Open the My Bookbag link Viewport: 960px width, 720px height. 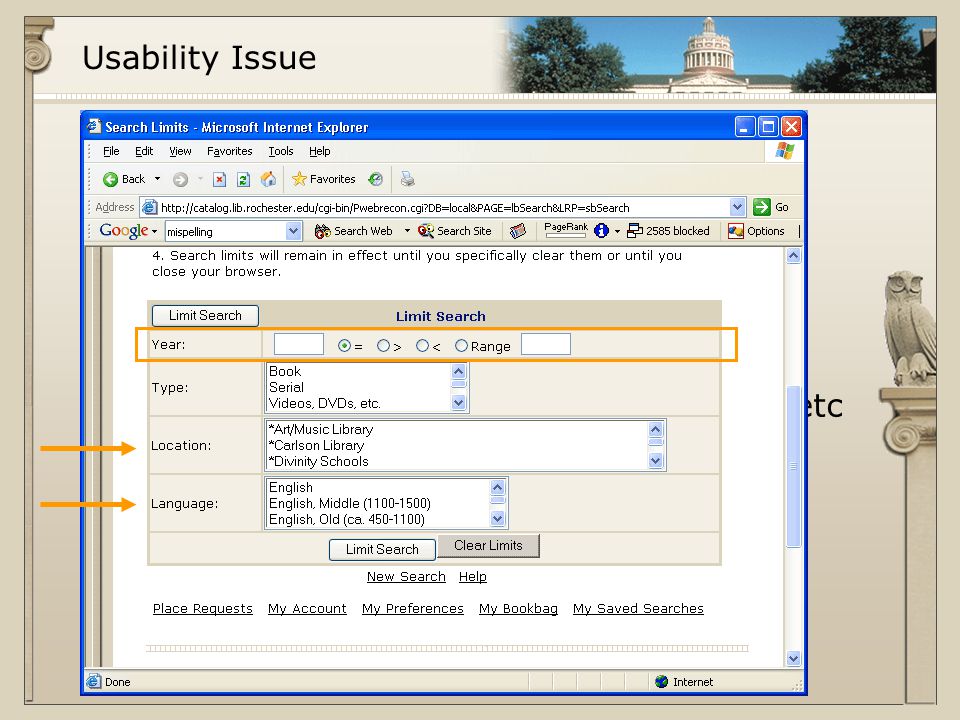518,609
